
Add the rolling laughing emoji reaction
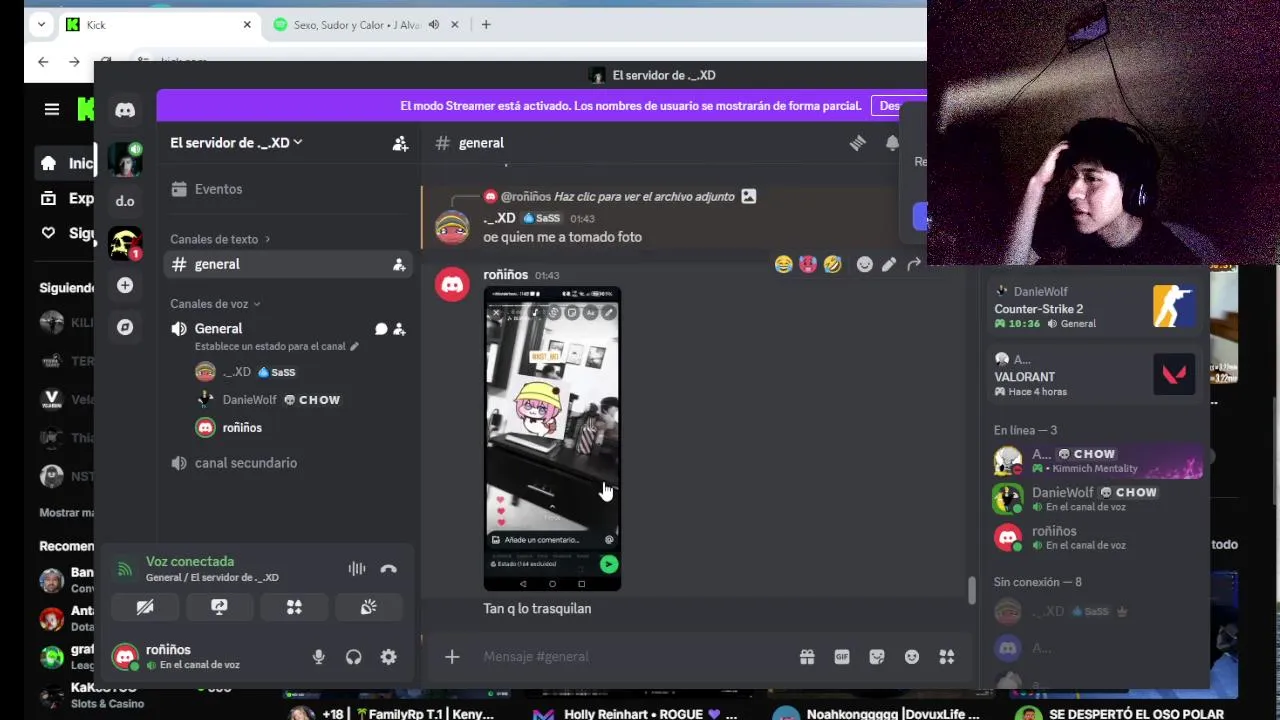pos(833,264)
